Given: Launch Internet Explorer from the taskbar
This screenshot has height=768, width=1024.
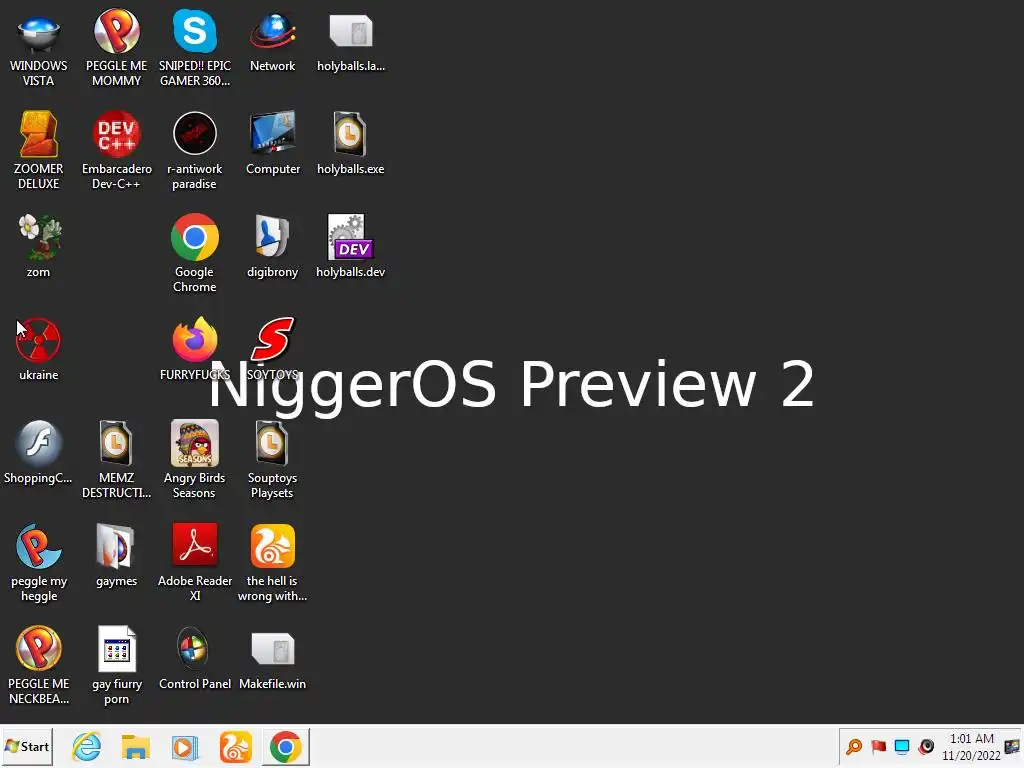Looking at the screenshot, I should tap(86, 747).
